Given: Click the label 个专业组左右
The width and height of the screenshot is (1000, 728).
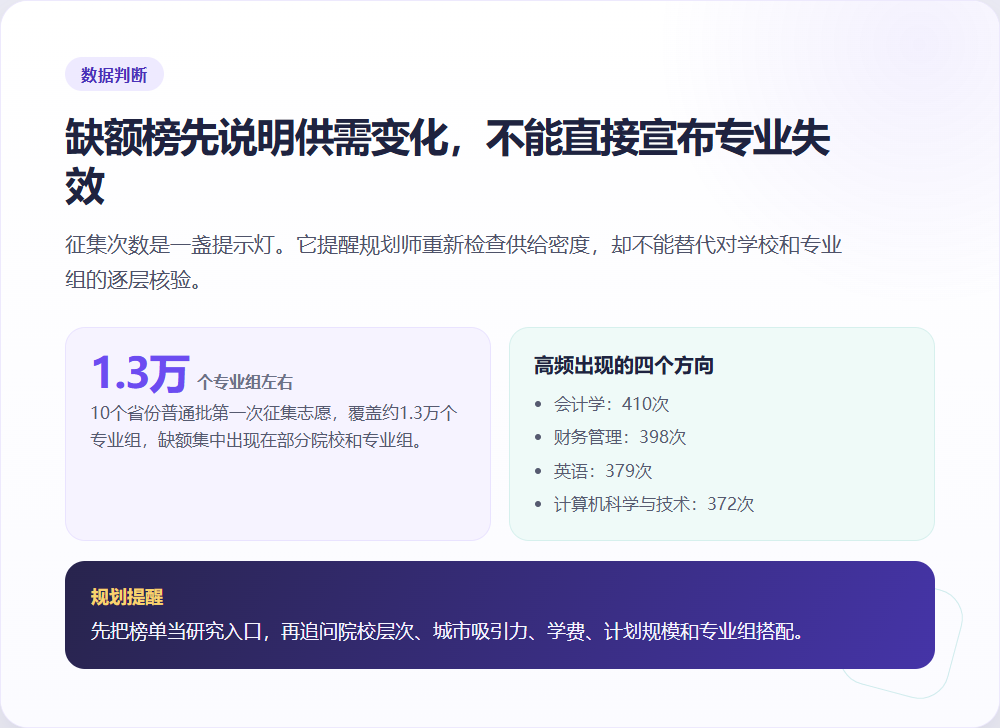Looking at the screenshot, I should [245, 382].
